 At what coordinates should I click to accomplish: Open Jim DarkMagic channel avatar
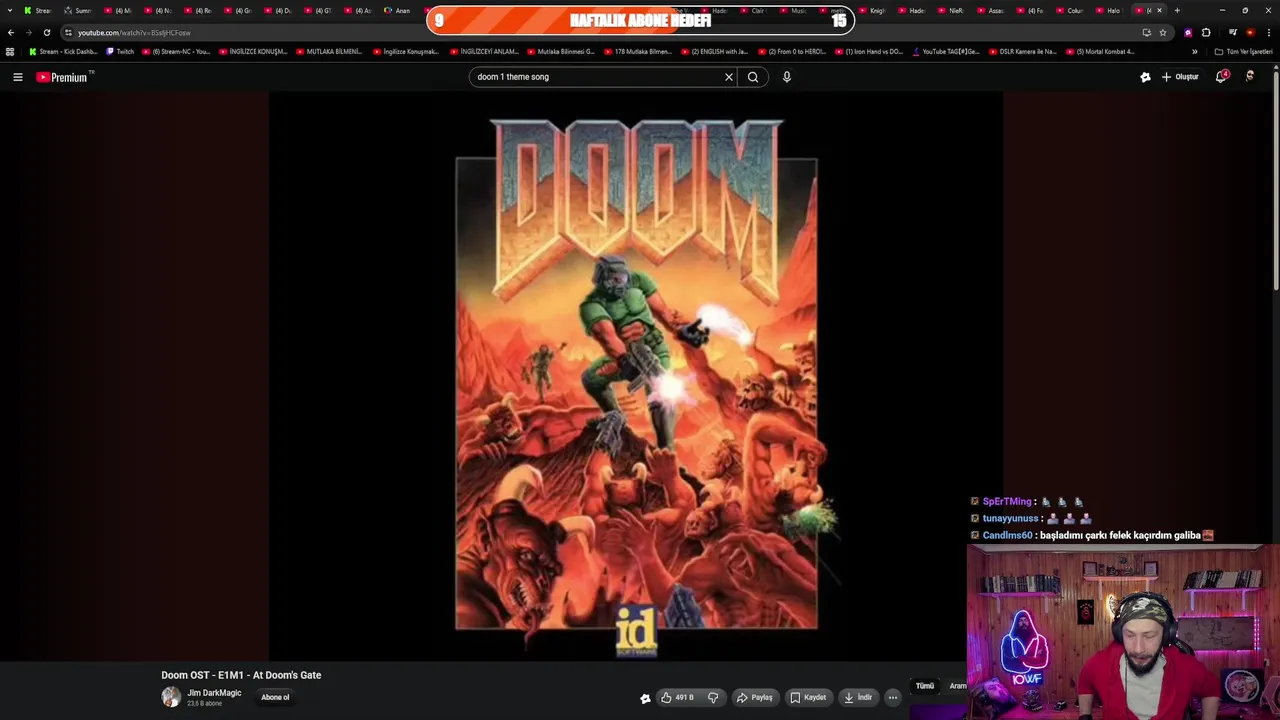click(171, 697)
